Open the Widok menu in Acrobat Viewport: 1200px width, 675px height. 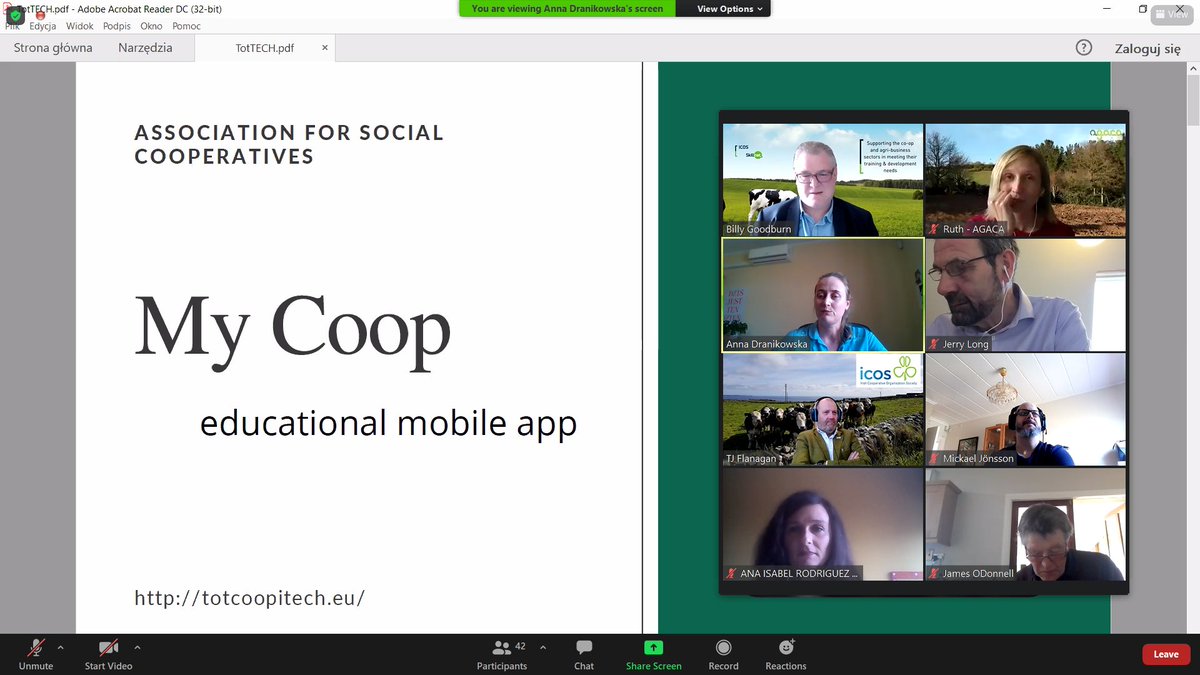click(79, 26)
